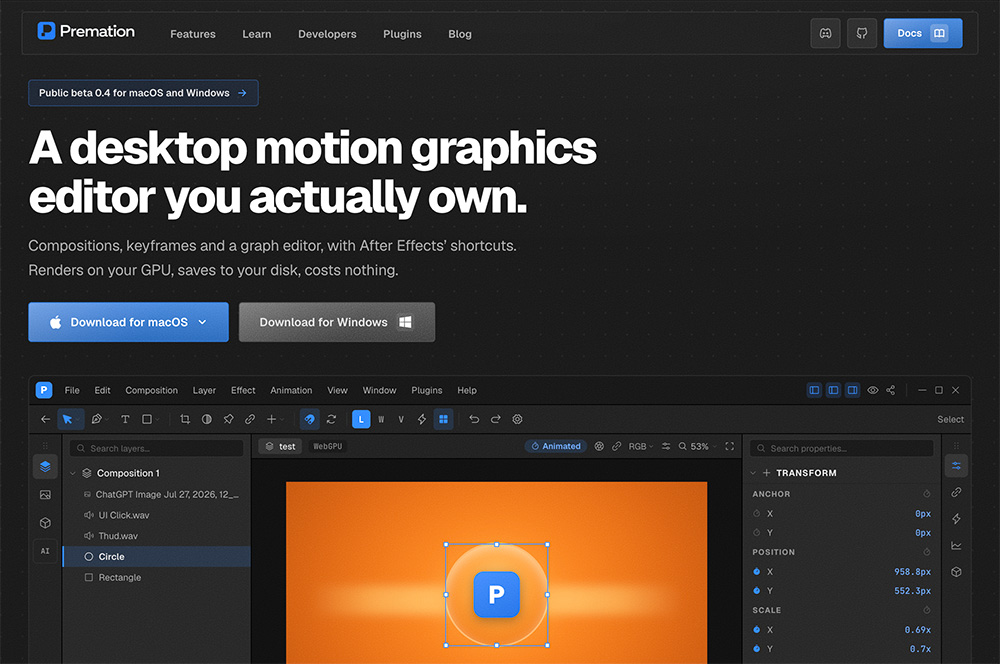Open the settings gear in app toolbar
The height and width of the screenshot is (664, 1000).
tap(517, 419)
